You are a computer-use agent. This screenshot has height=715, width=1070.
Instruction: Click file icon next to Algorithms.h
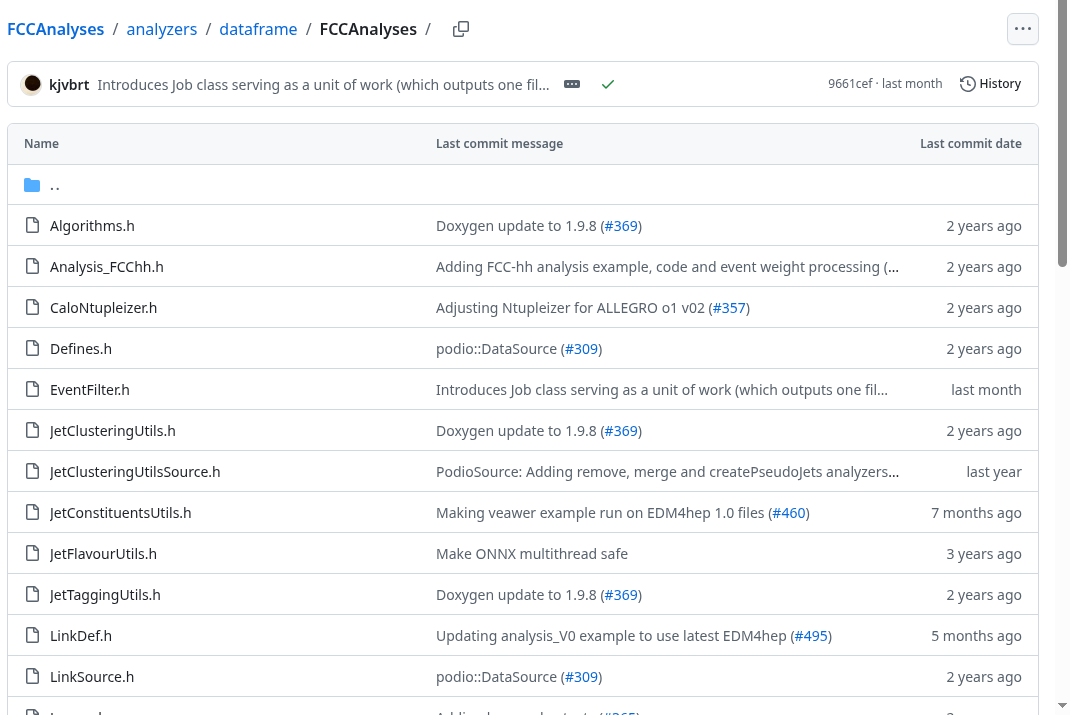pos(32,226)
